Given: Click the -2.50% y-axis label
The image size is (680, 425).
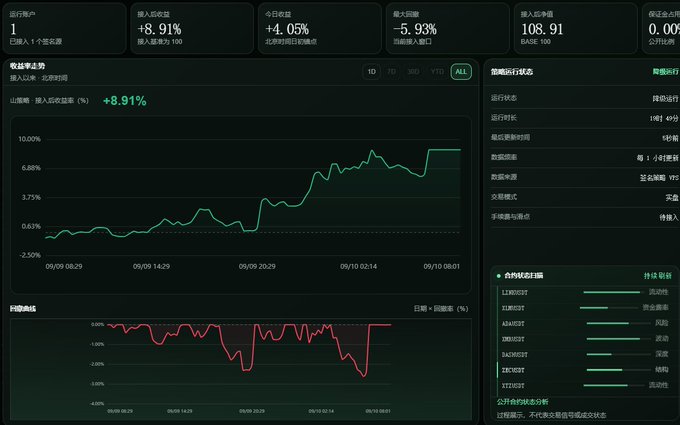Looking at the screenshot, I should (30, 255).
